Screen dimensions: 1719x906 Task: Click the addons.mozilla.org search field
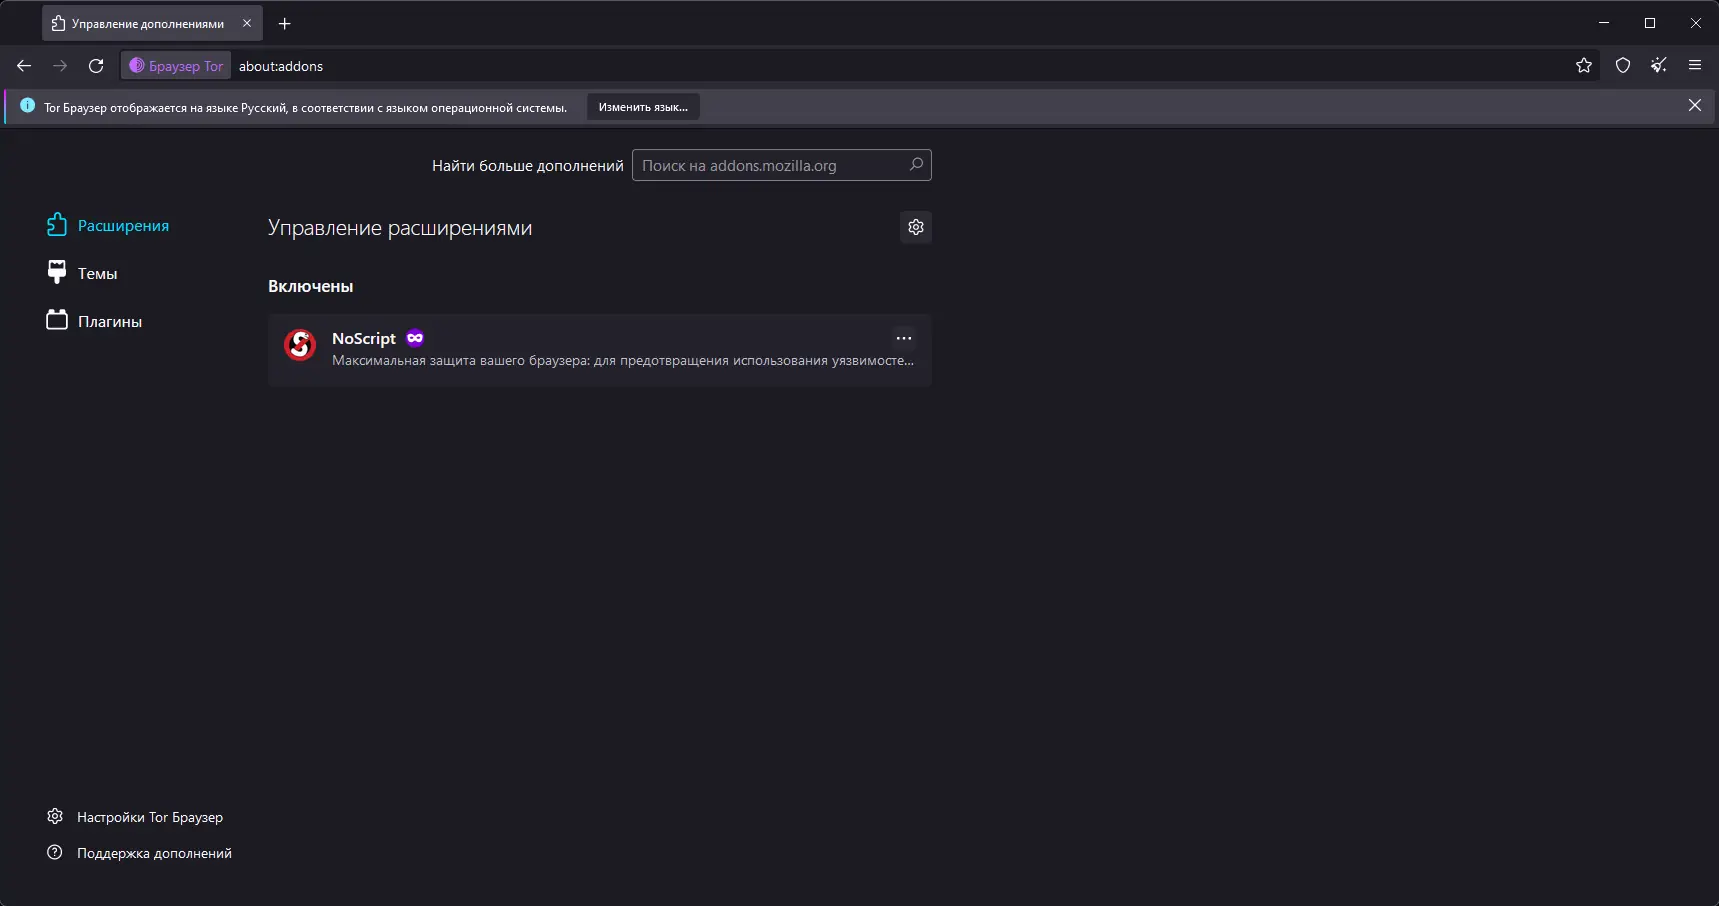click(781, 165)
